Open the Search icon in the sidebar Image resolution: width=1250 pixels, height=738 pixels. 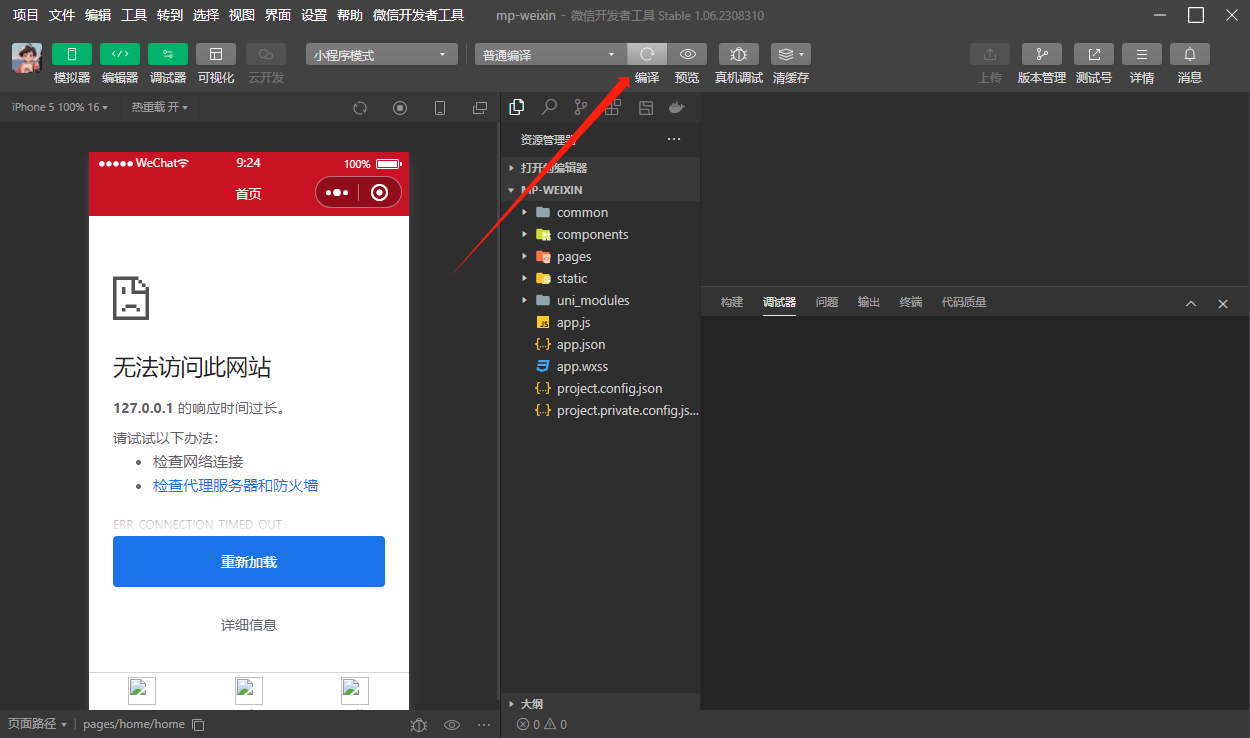click(x=549, y=107)
